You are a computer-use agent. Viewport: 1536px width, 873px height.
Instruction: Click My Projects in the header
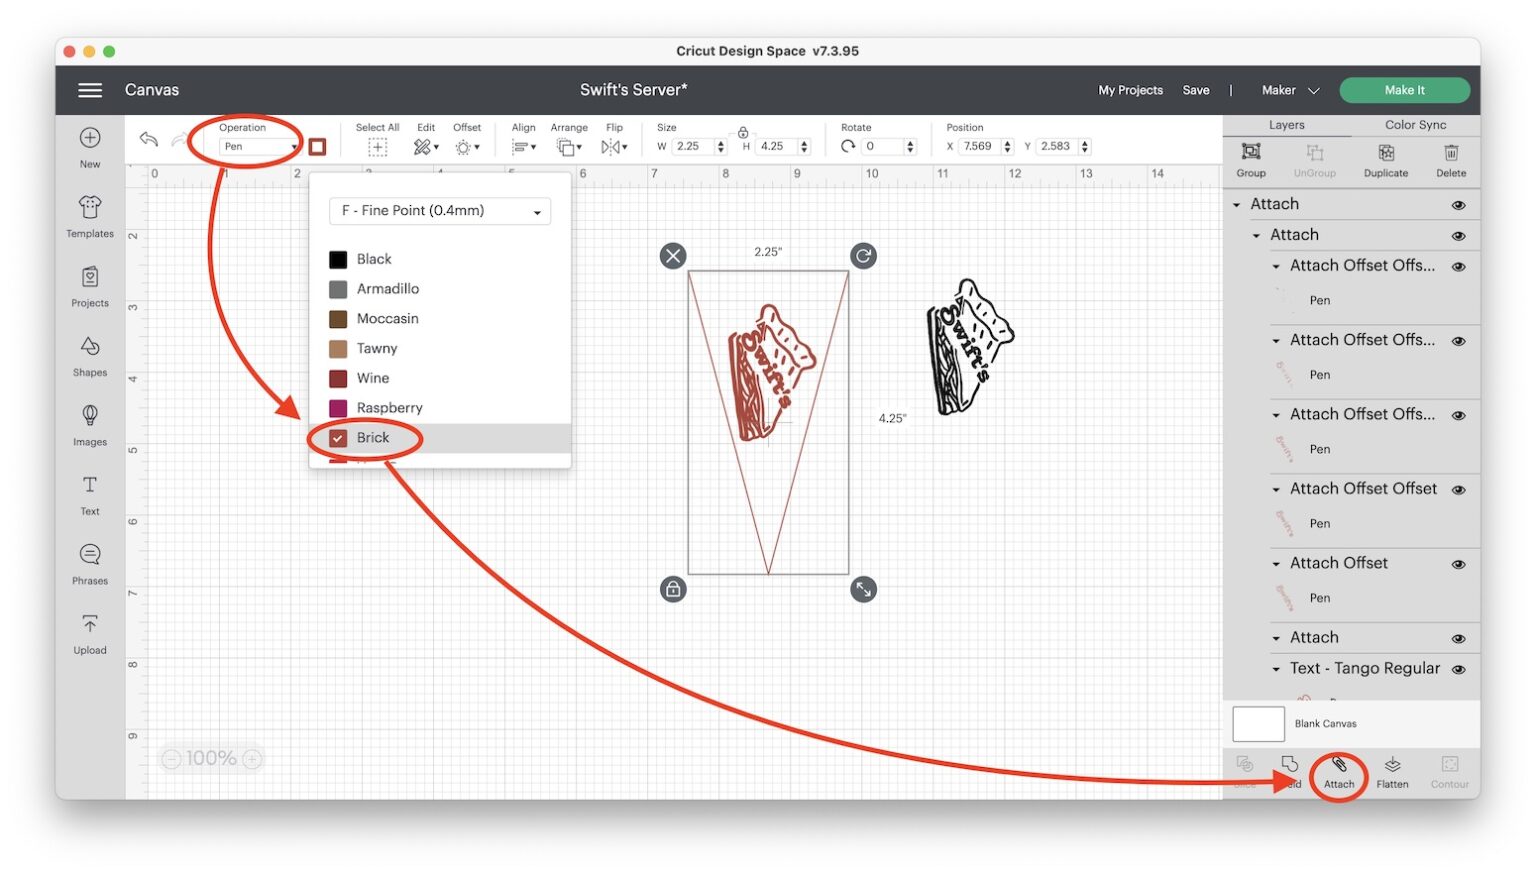pos(1130,90)
